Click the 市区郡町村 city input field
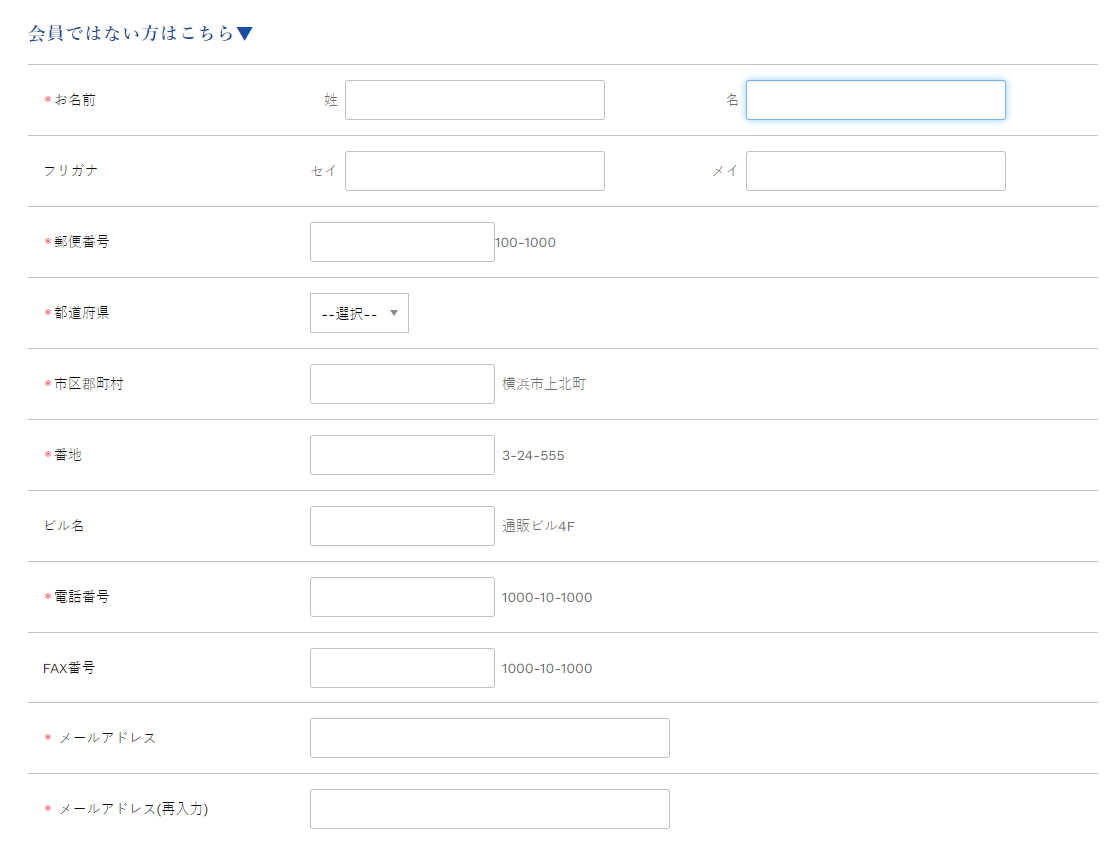The height and width of the screenshot is (844, 1110). point(402,384)
